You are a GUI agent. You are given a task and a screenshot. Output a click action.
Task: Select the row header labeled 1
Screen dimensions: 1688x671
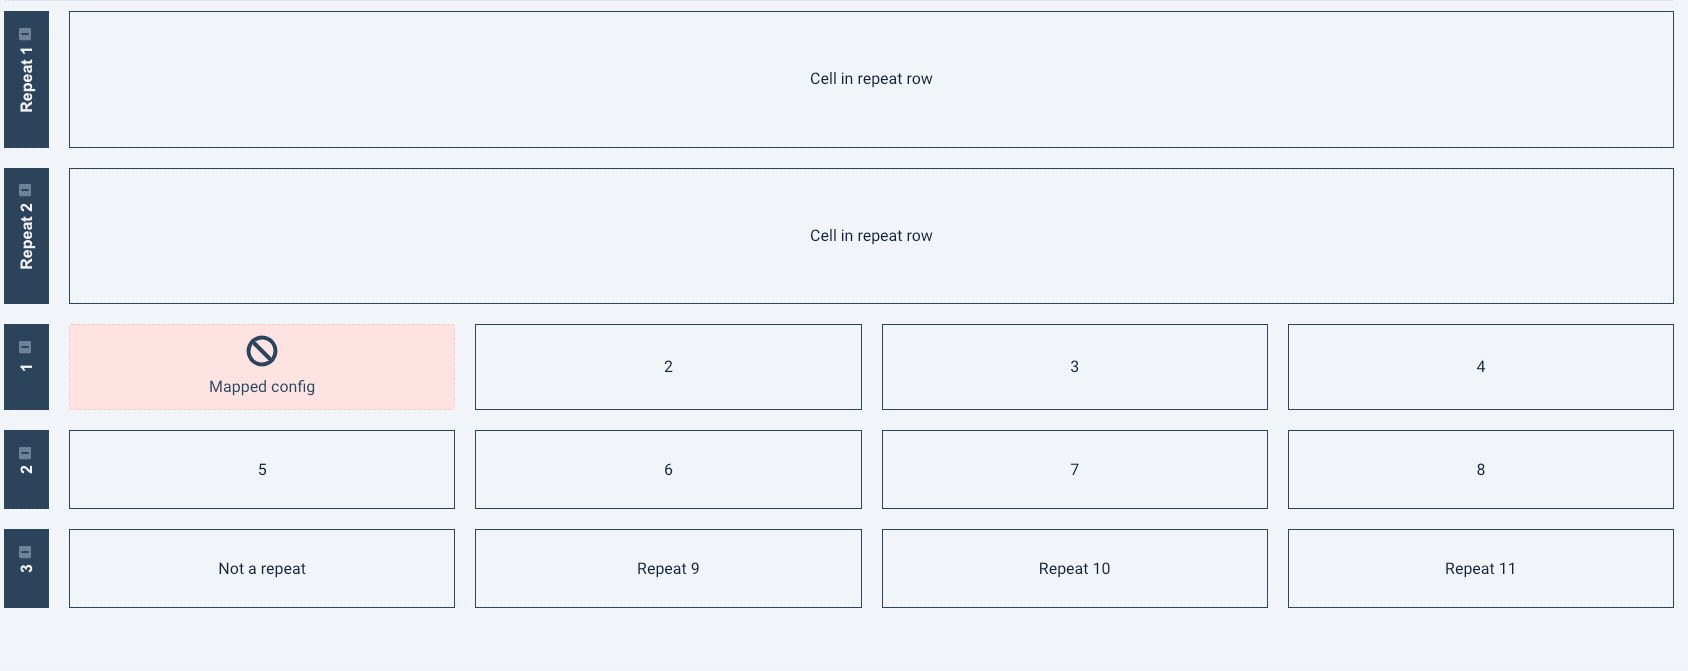click(x=26, y=375)
